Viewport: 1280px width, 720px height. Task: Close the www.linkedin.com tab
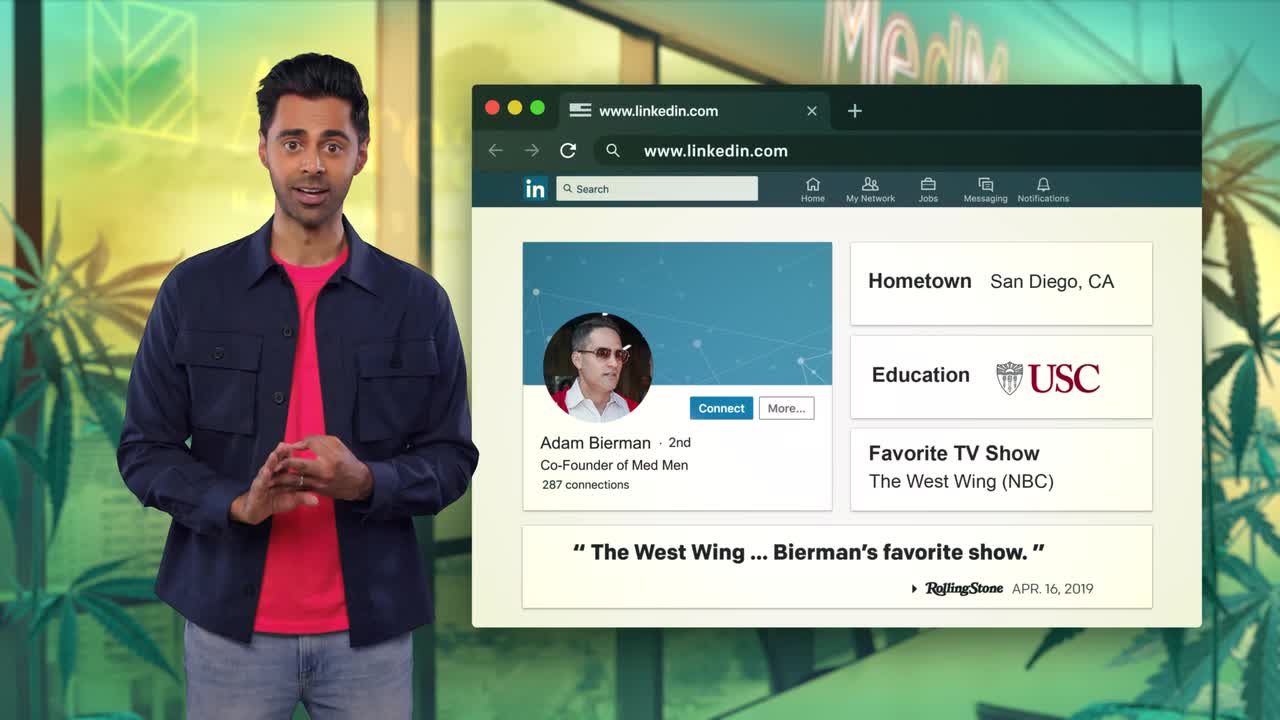pyautogui.click(x=812, y=111)
